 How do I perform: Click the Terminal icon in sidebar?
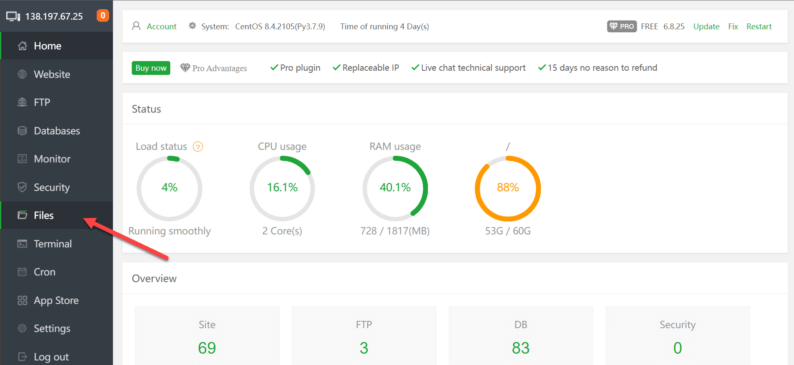click(22, 244)
